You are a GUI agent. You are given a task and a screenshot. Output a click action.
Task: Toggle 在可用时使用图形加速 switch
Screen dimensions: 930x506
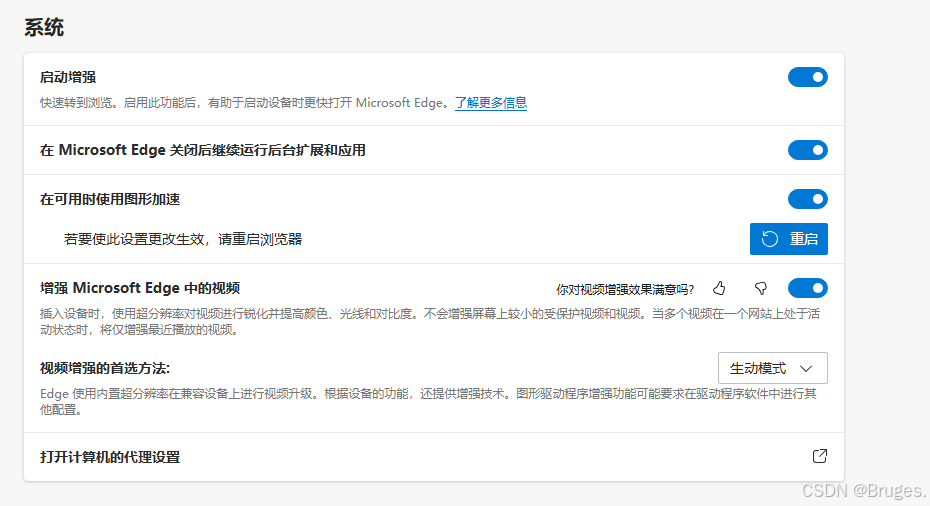(807, 199)
